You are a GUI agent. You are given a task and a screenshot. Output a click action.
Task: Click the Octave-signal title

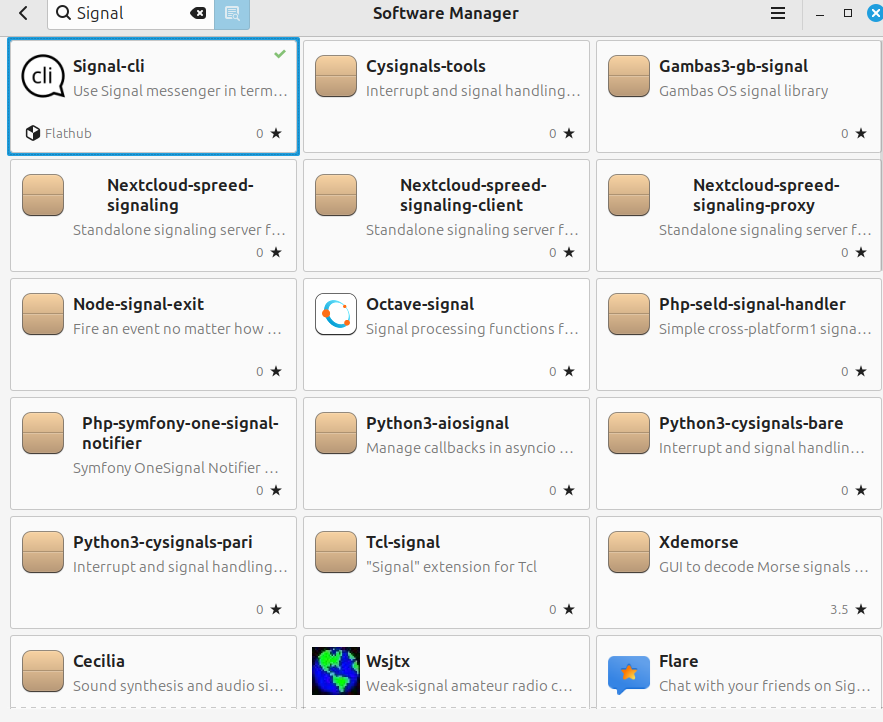click(x=420, y=304)
